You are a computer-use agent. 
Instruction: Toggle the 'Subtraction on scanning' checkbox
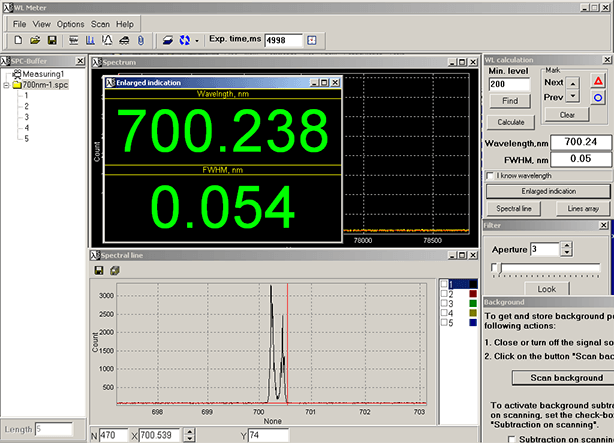click(513, 438)
